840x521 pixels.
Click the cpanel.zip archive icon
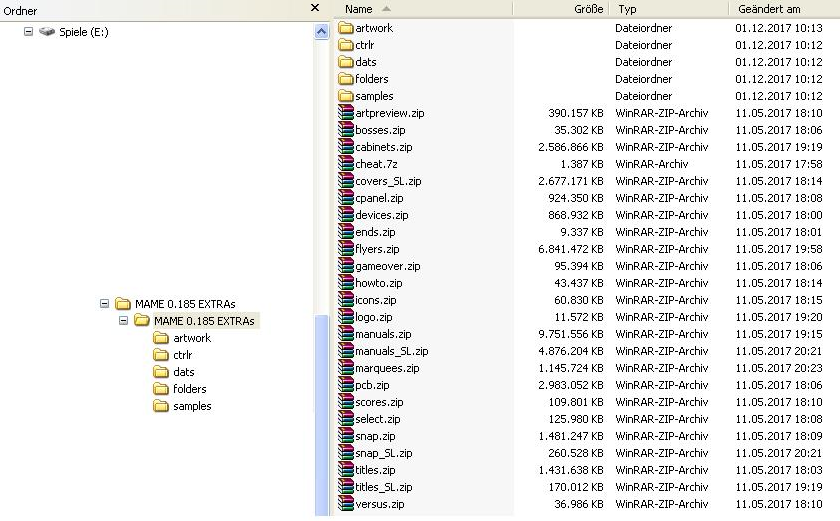(346, 198)
